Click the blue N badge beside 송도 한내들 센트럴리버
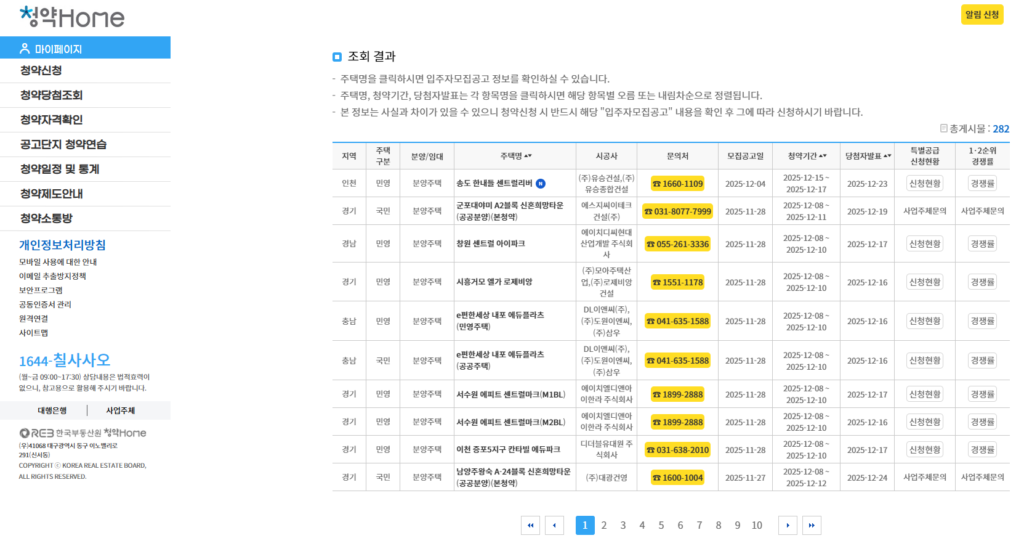 (541, 183)
